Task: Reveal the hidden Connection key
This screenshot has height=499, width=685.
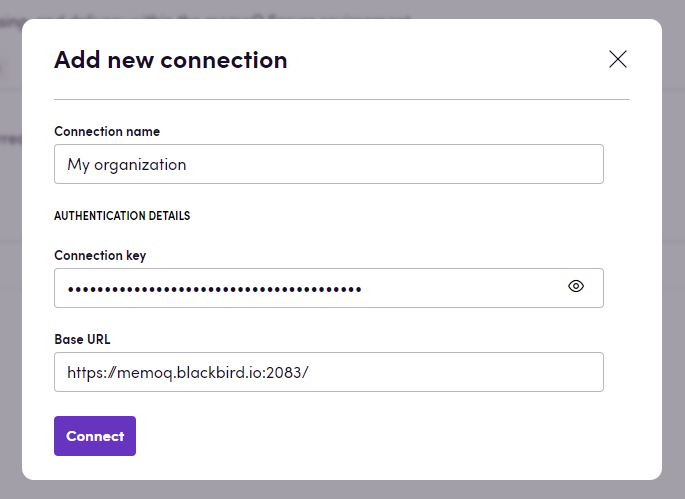Action: coord(576,287)
